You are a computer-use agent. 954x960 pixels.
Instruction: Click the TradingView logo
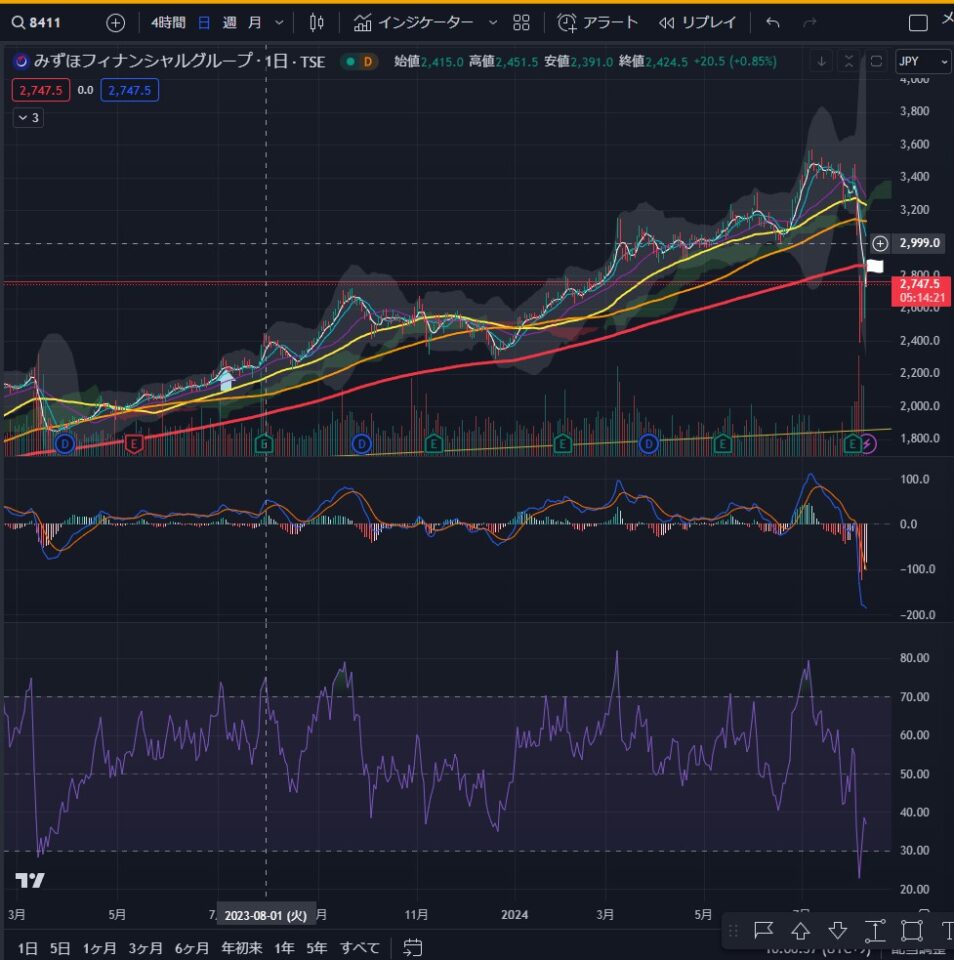[x=30, y=880]
